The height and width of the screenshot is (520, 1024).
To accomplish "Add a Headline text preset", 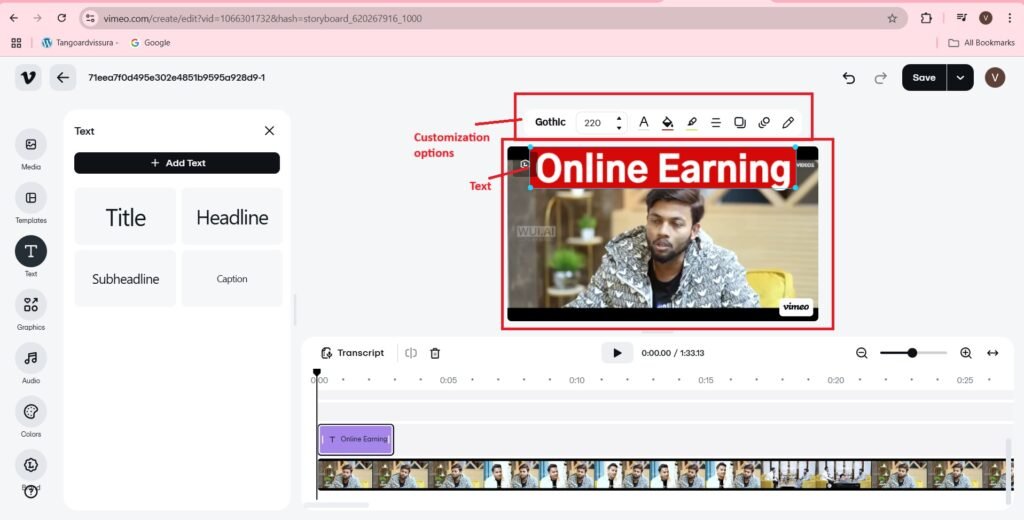I will coord(232,217).
